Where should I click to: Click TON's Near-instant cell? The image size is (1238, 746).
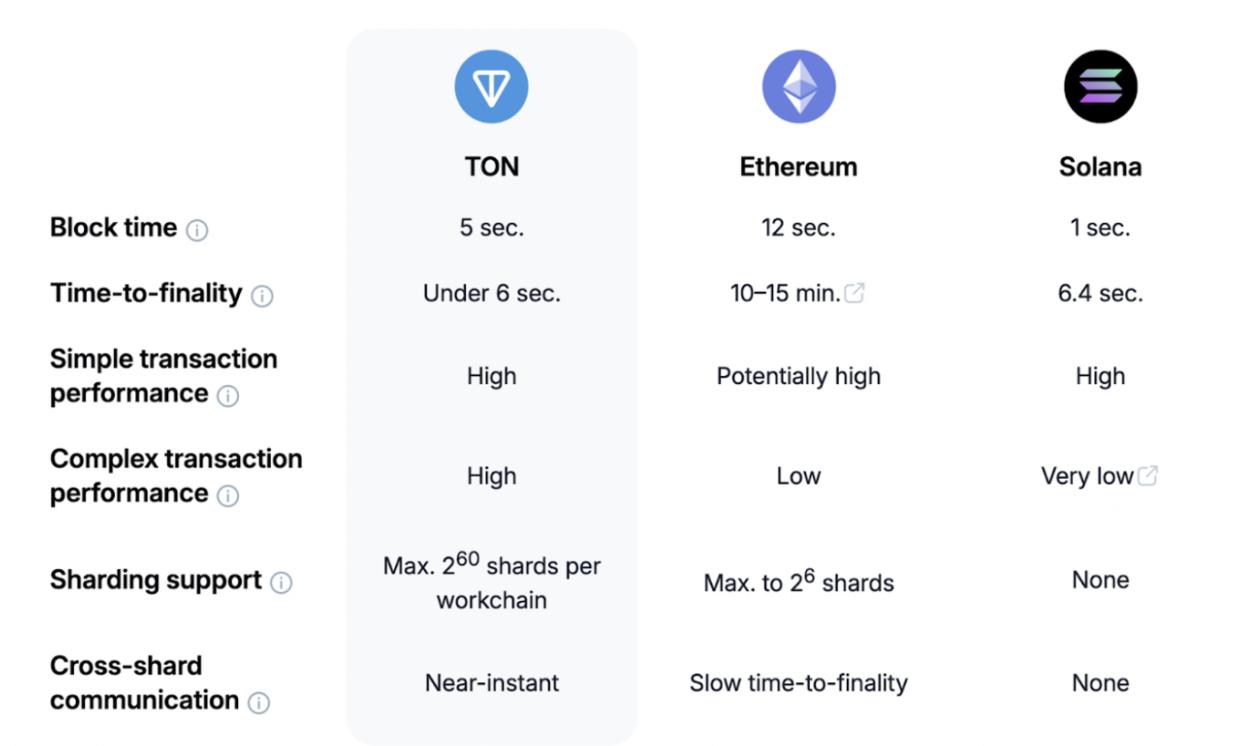pos(491,683)
